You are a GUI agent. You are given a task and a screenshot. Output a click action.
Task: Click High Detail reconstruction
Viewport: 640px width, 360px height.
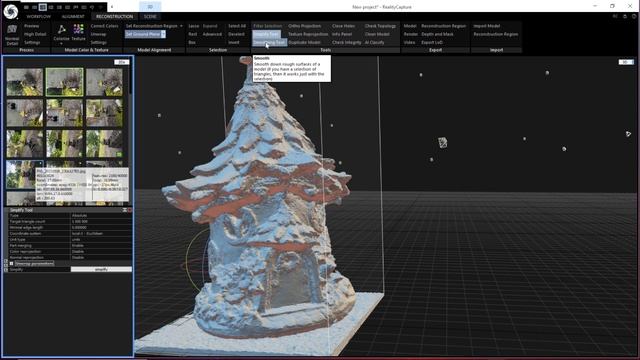tap(35, 34)
